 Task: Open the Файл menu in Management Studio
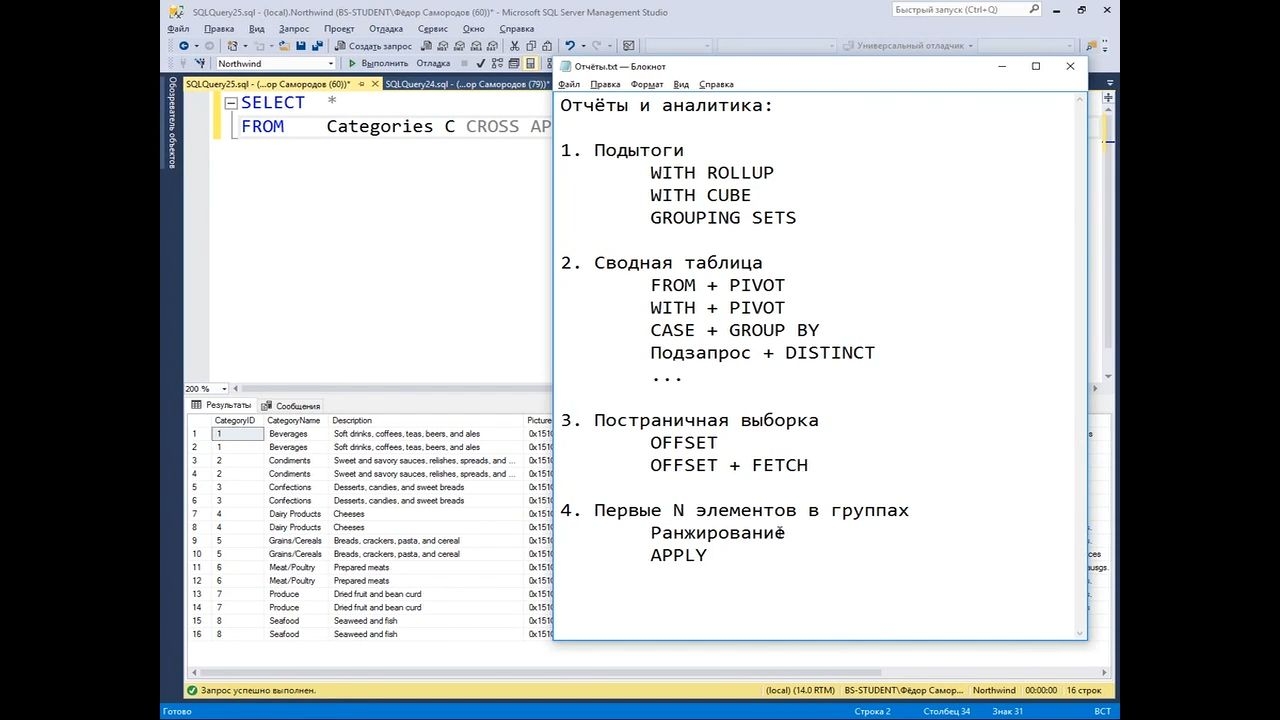click(x=178, y=29)
